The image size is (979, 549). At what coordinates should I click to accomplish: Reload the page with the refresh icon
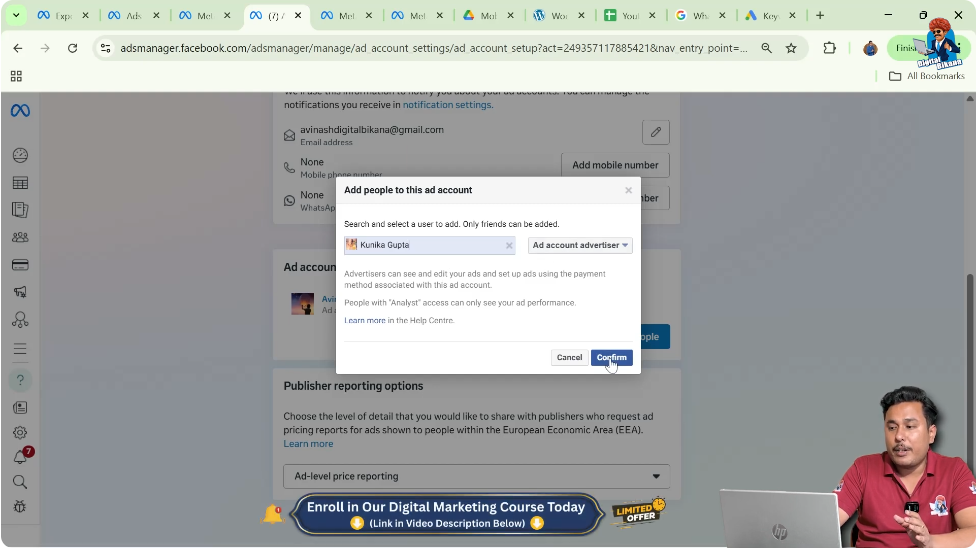click(72, 48)
